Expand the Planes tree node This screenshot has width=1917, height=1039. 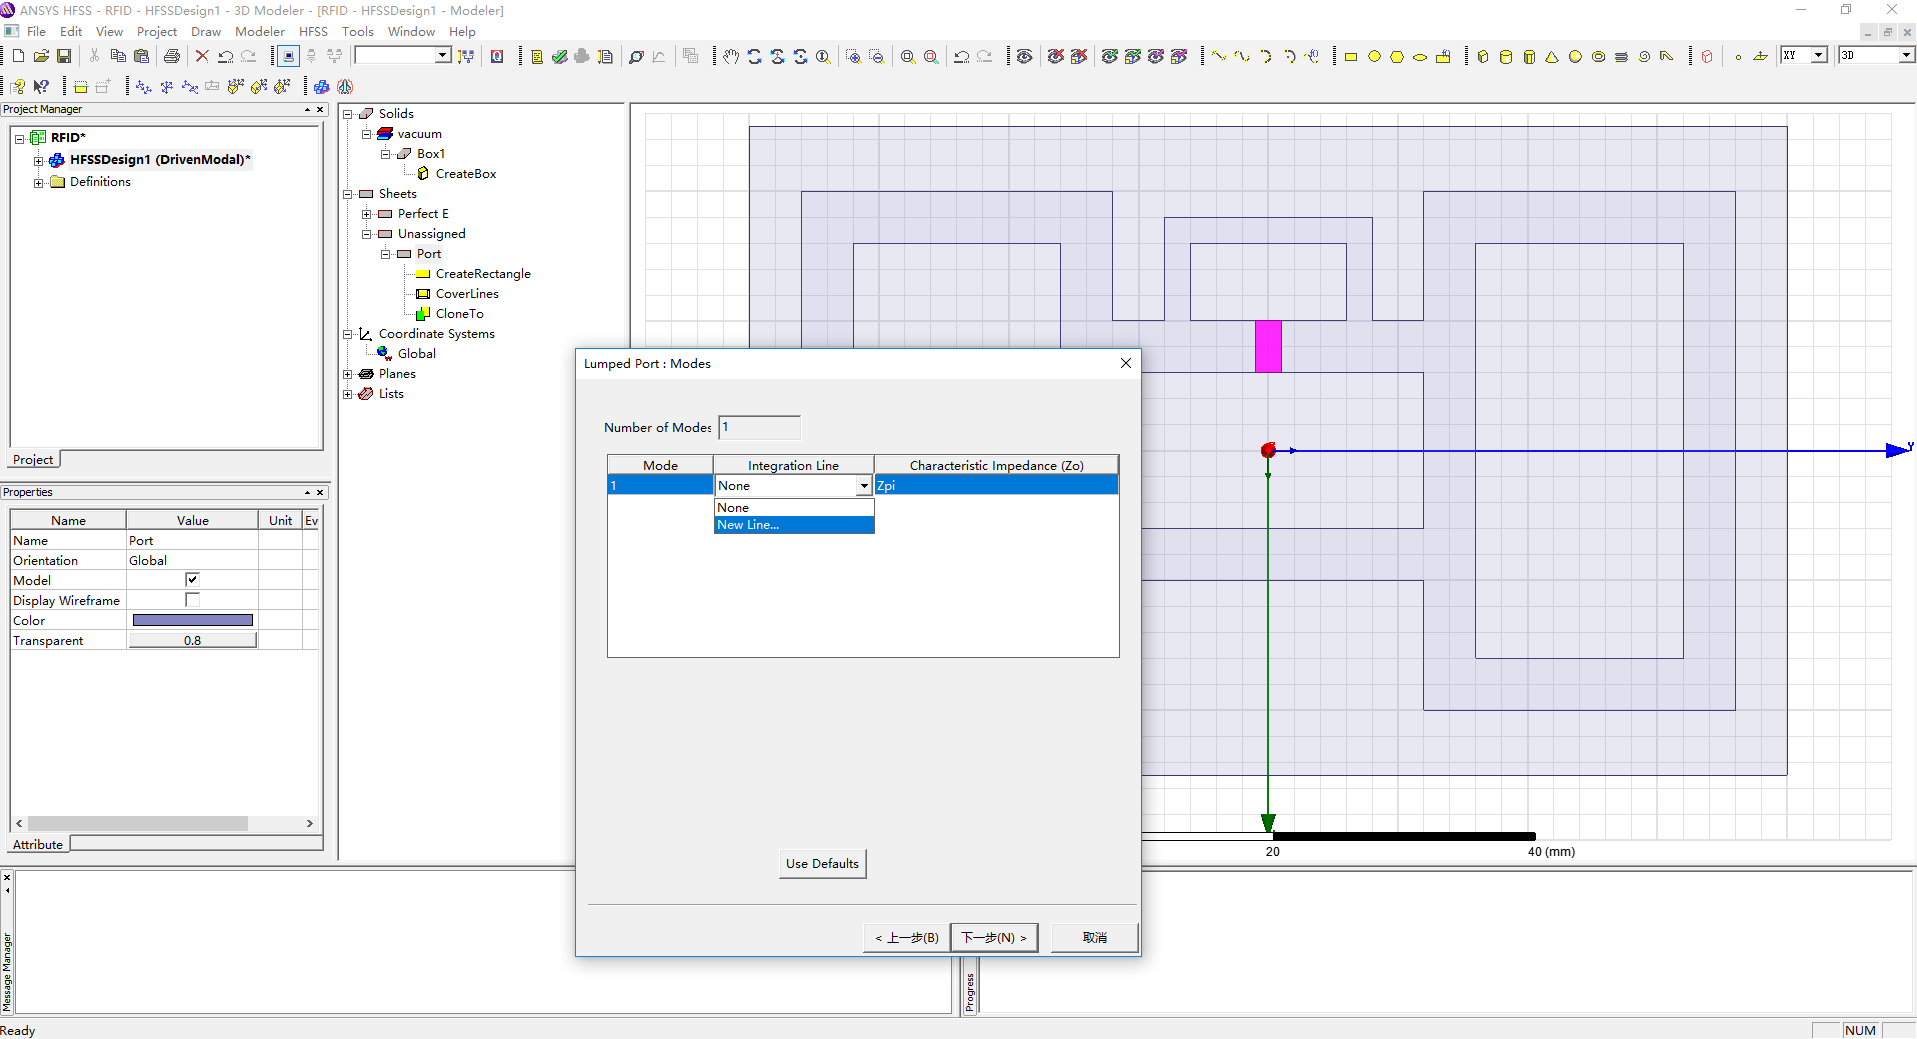(348, 374)
